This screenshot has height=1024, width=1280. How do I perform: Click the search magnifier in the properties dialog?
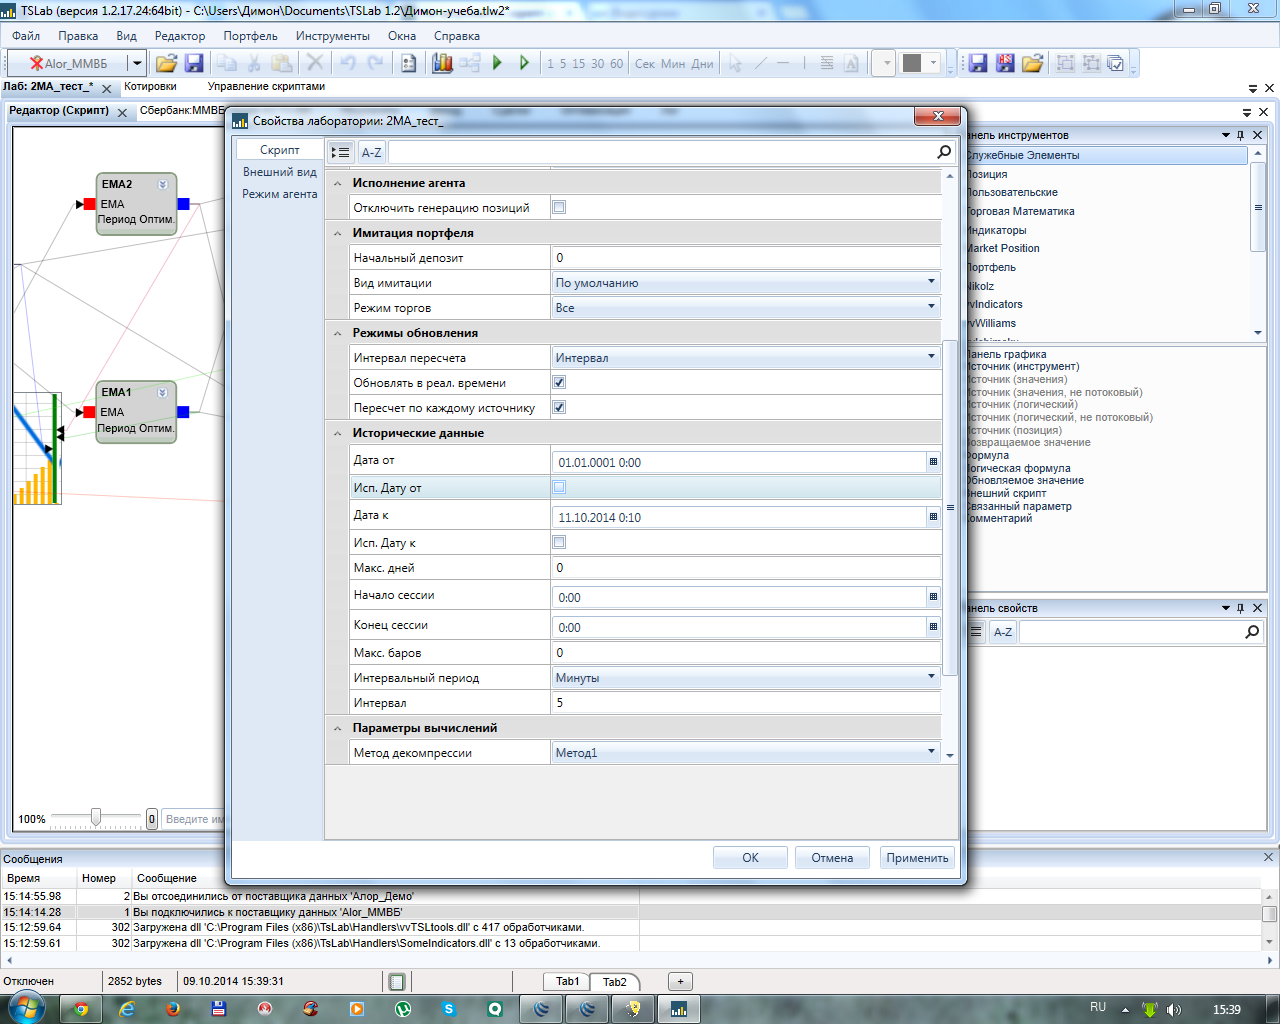[x=944, y=152]
